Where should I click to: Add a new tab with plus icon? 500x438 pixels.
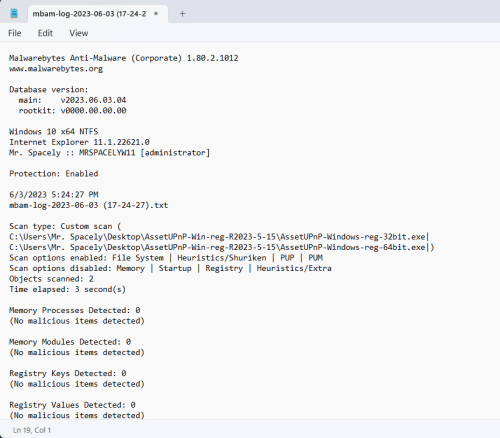click(x=182, y=14)
